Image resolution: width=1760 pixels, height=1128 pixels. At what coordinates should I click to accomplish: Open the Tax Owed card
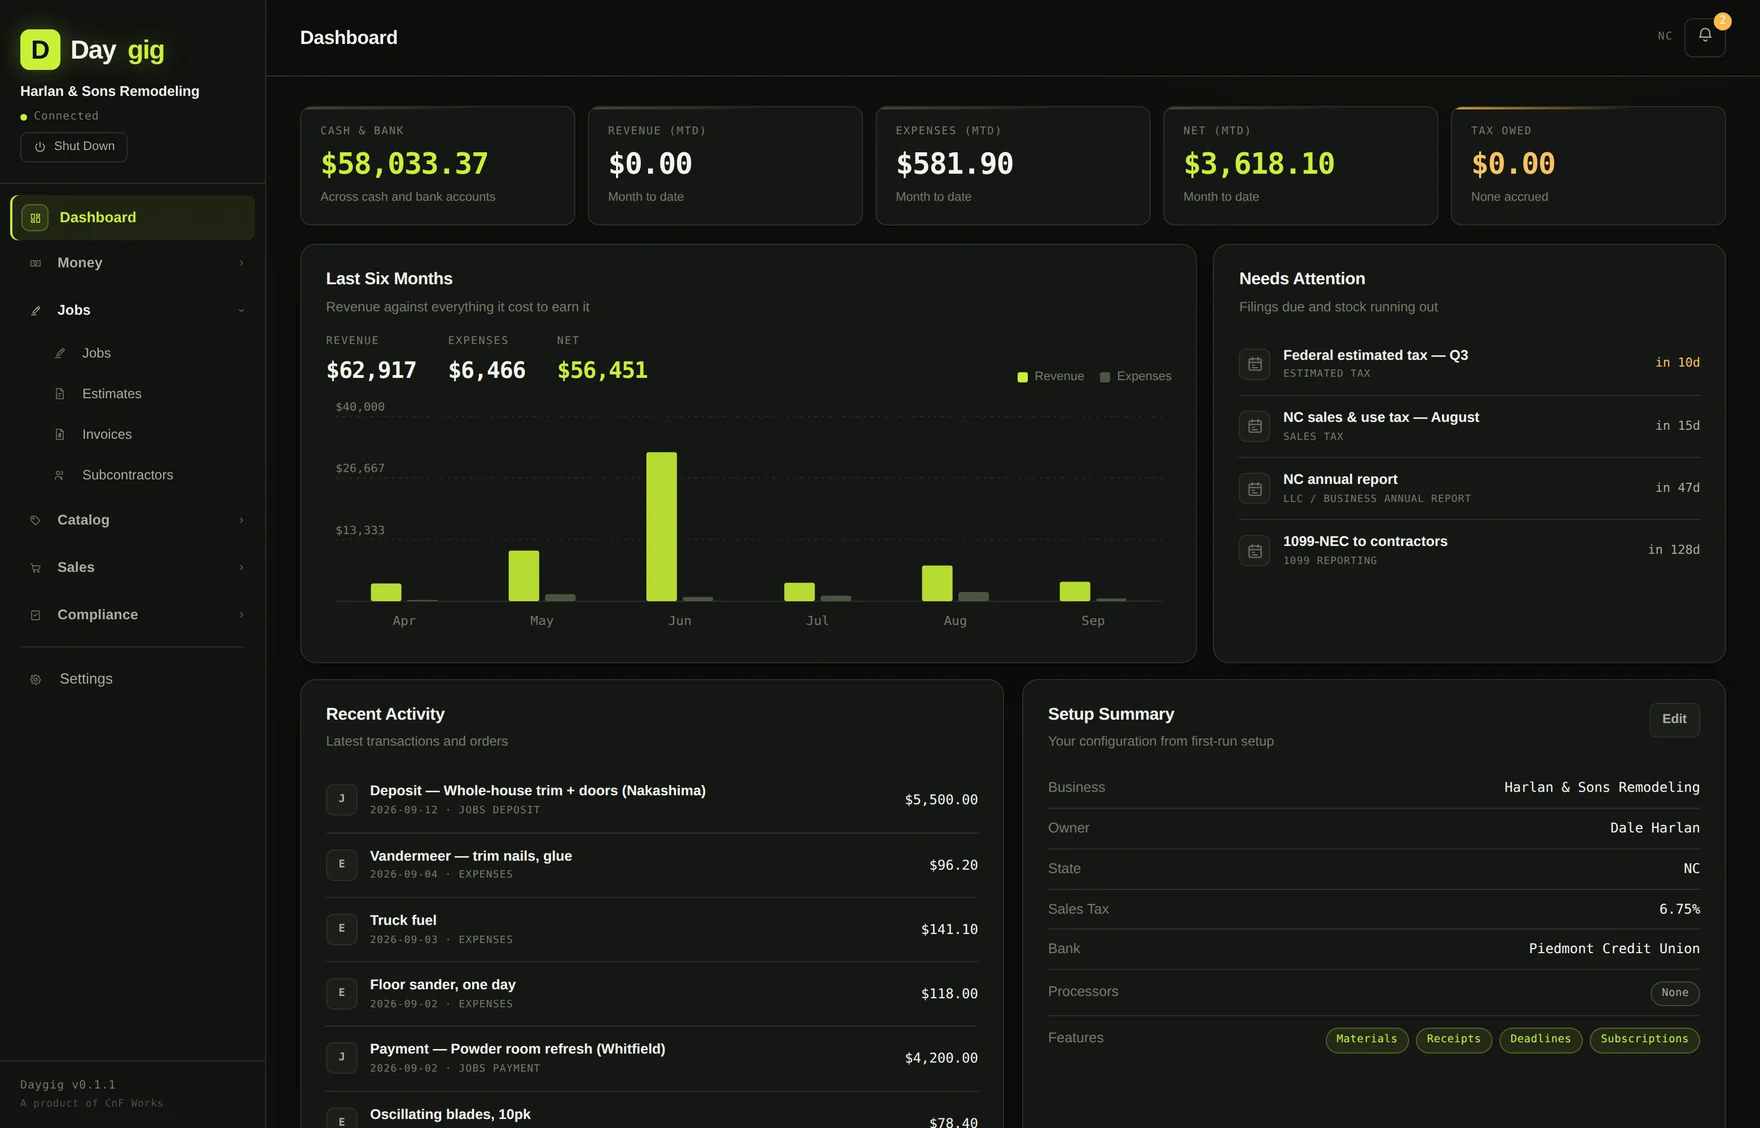pyautogui.click(x=1588, y=166)
